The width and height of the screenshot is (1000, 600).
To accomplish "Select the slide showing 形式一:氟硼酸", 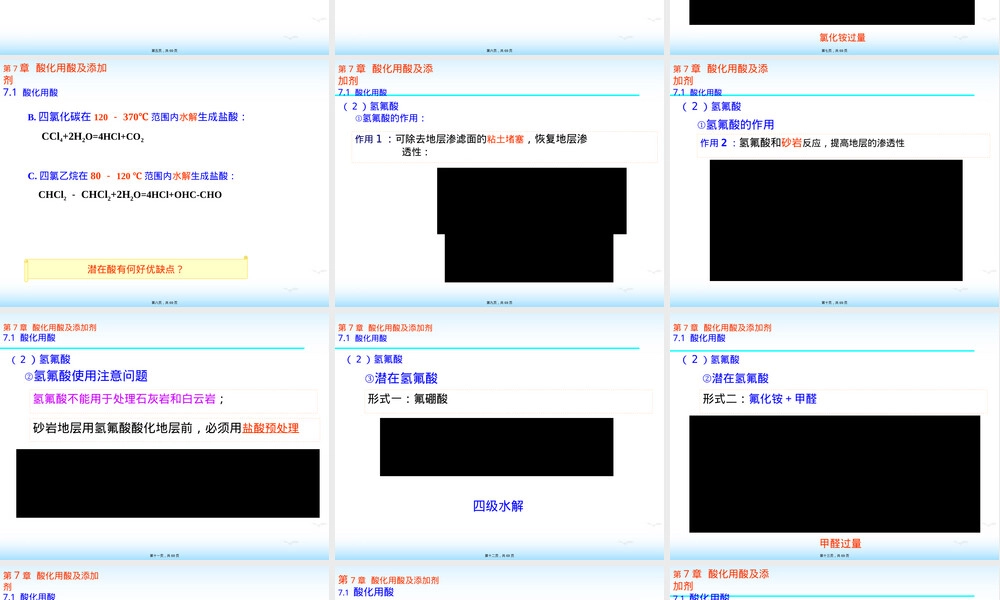I will [499, 436].
